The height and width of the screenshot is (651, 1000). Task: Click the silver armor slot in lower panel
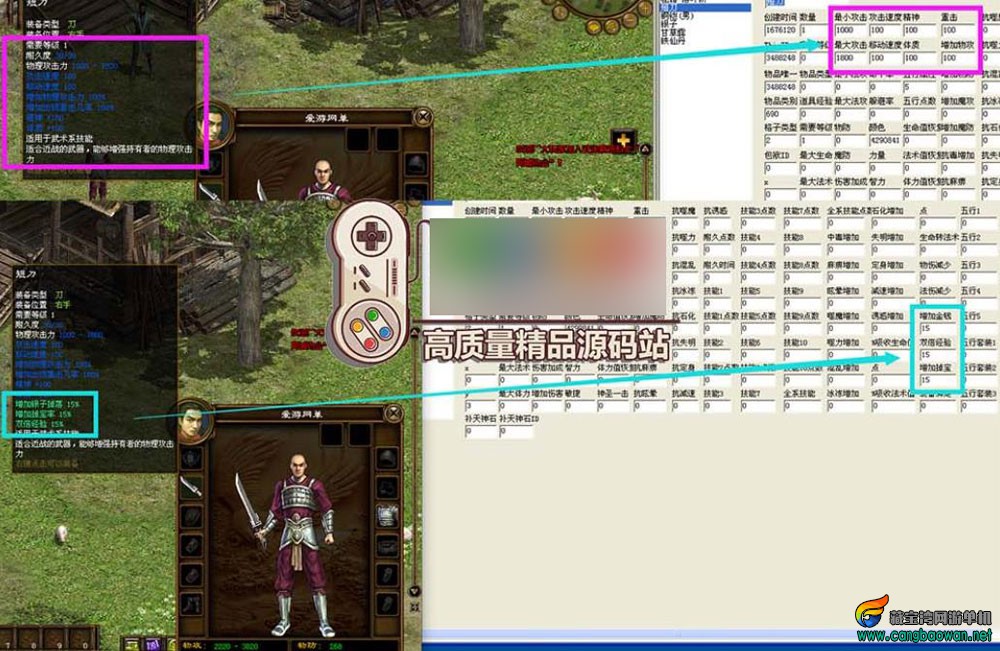tap(387, 516)
